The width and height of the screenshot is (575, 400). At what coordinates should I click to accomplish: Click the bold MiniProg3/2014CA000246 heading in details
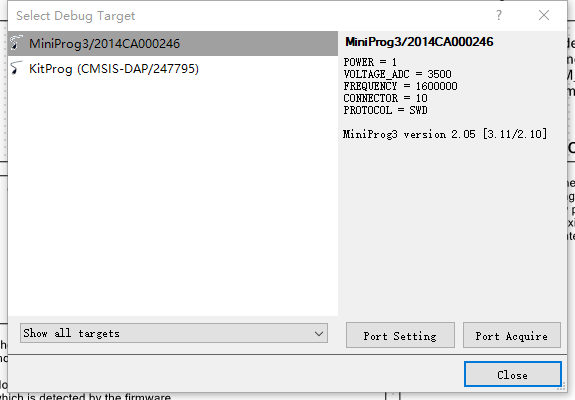[419, 42]
